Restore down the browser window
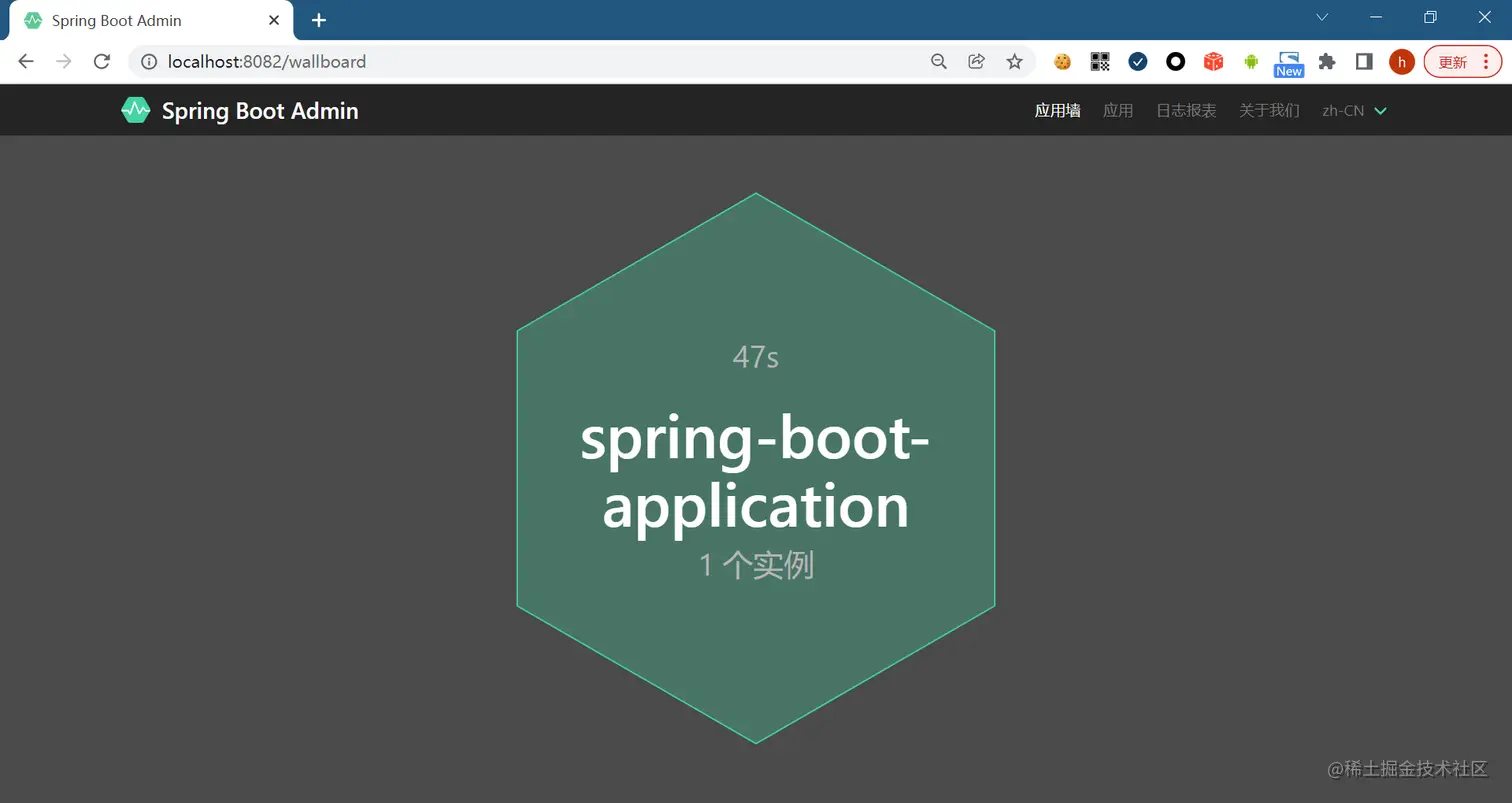This screenshot has height=803, width=1512. [x=1431, y=17]
